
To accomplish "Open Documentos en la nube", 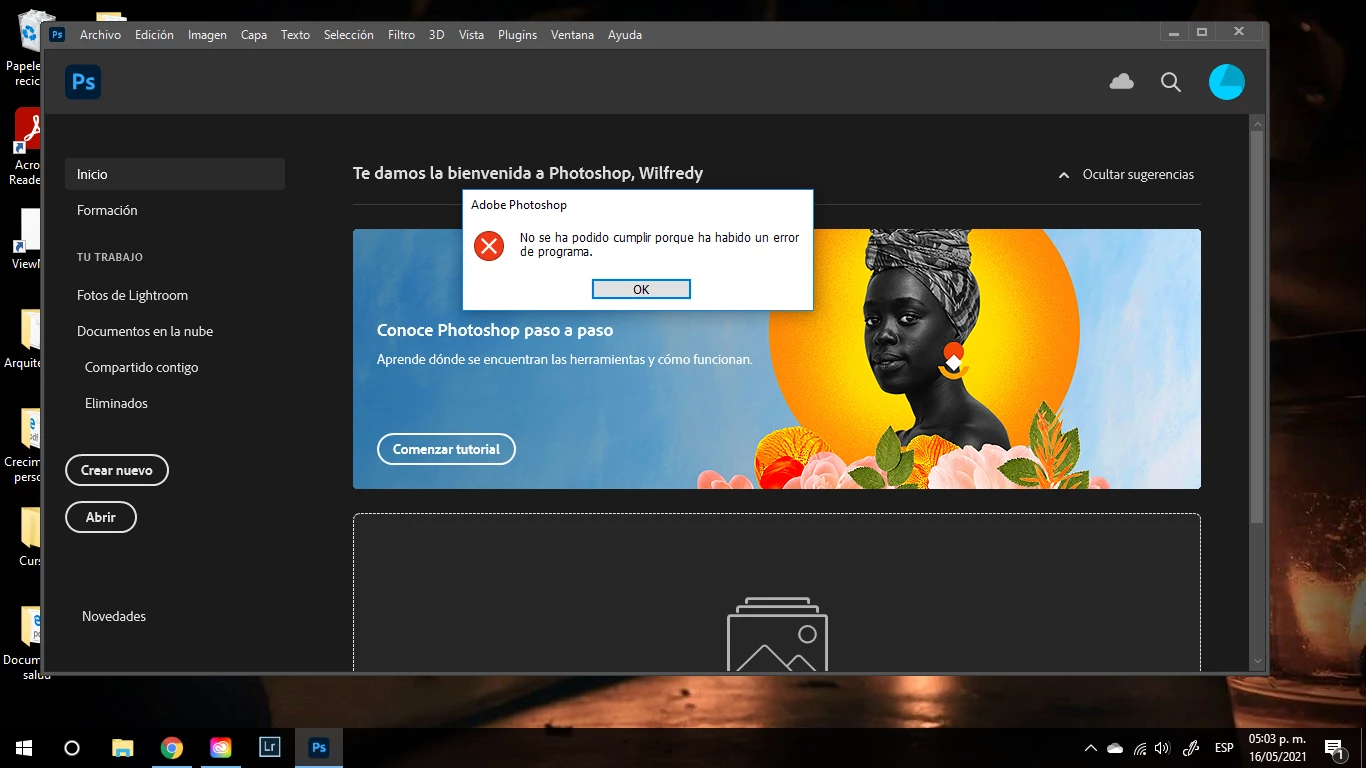I will [x=145, y=331].
